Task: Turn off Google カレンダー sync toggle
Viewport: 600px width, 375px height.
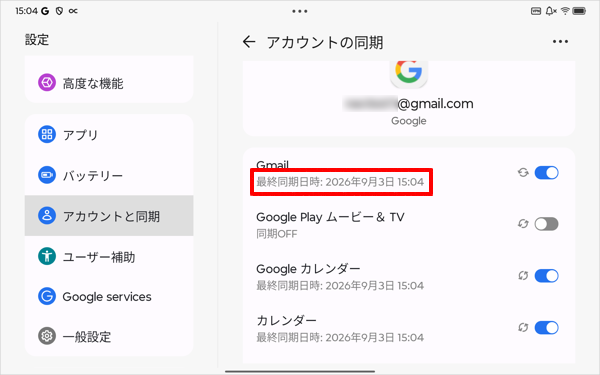Action: click(x=546, y=276)
